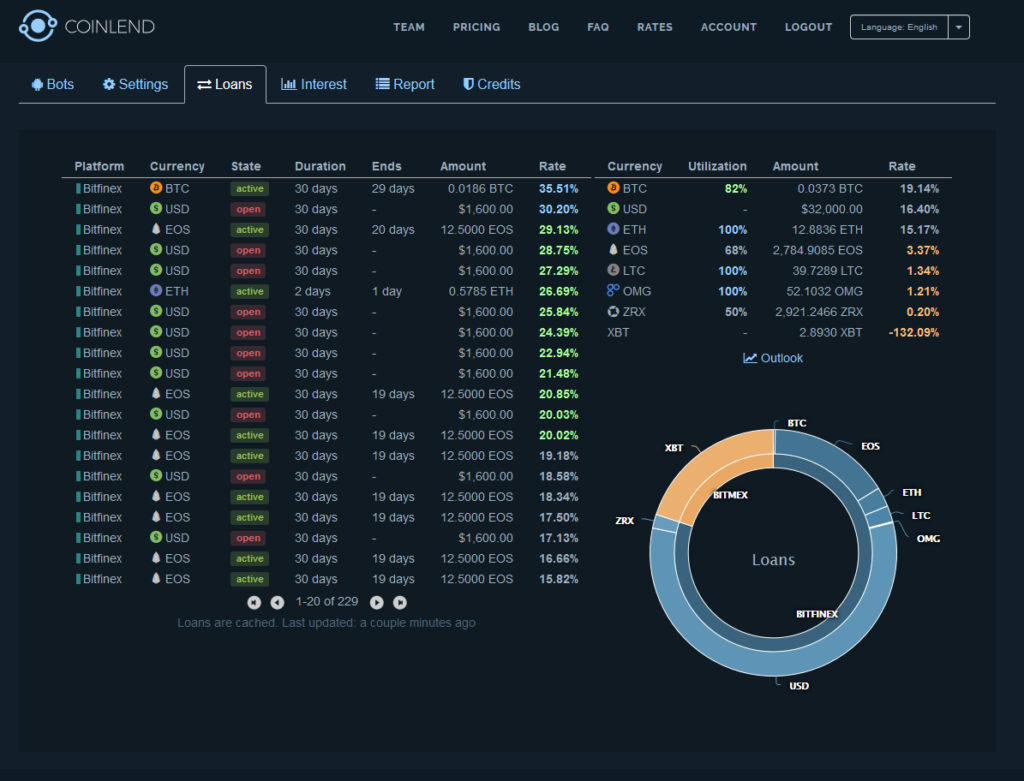The image size is (1024, 781).
Task: Click BTC icon in utilization table
Action: coord(613,188)
